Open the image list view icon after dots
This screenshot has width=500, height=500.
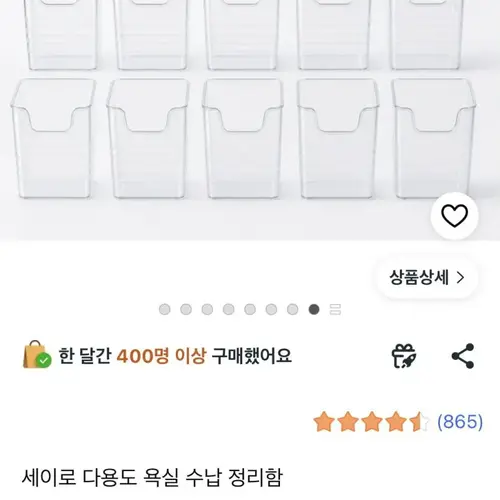click(335, 309)
